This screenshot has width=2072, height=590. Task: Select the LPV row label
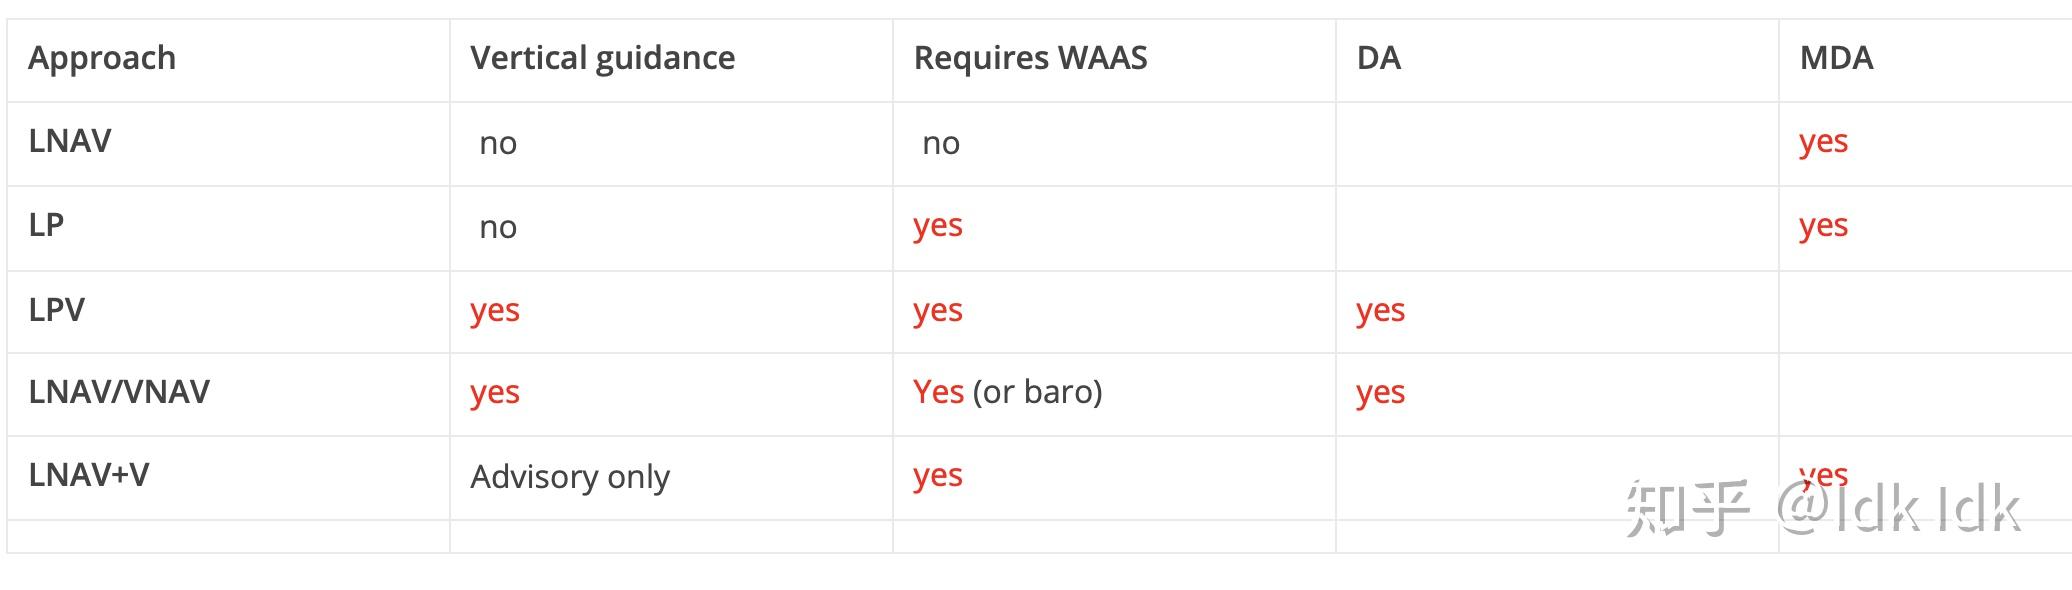click(56, 310)
